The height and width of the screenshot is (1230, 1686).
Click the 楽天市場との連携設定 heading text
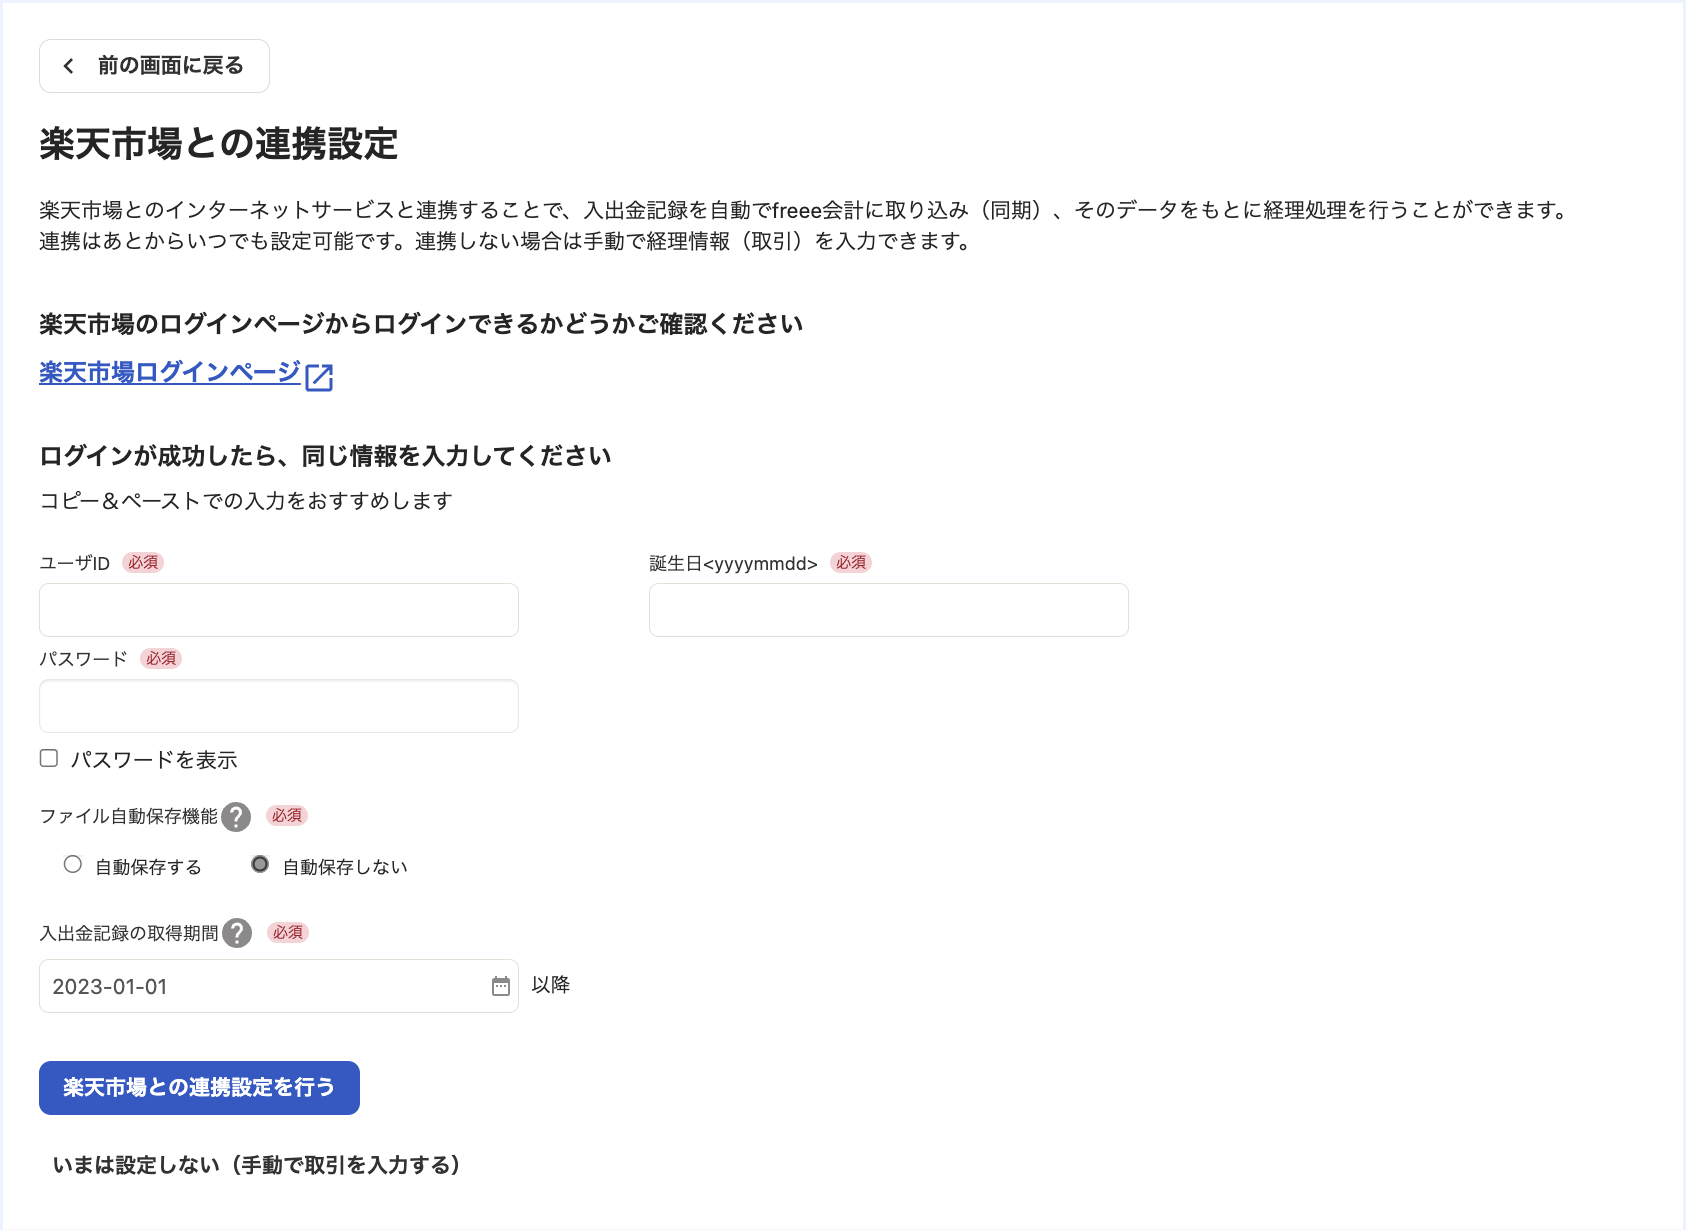point(219,144)
